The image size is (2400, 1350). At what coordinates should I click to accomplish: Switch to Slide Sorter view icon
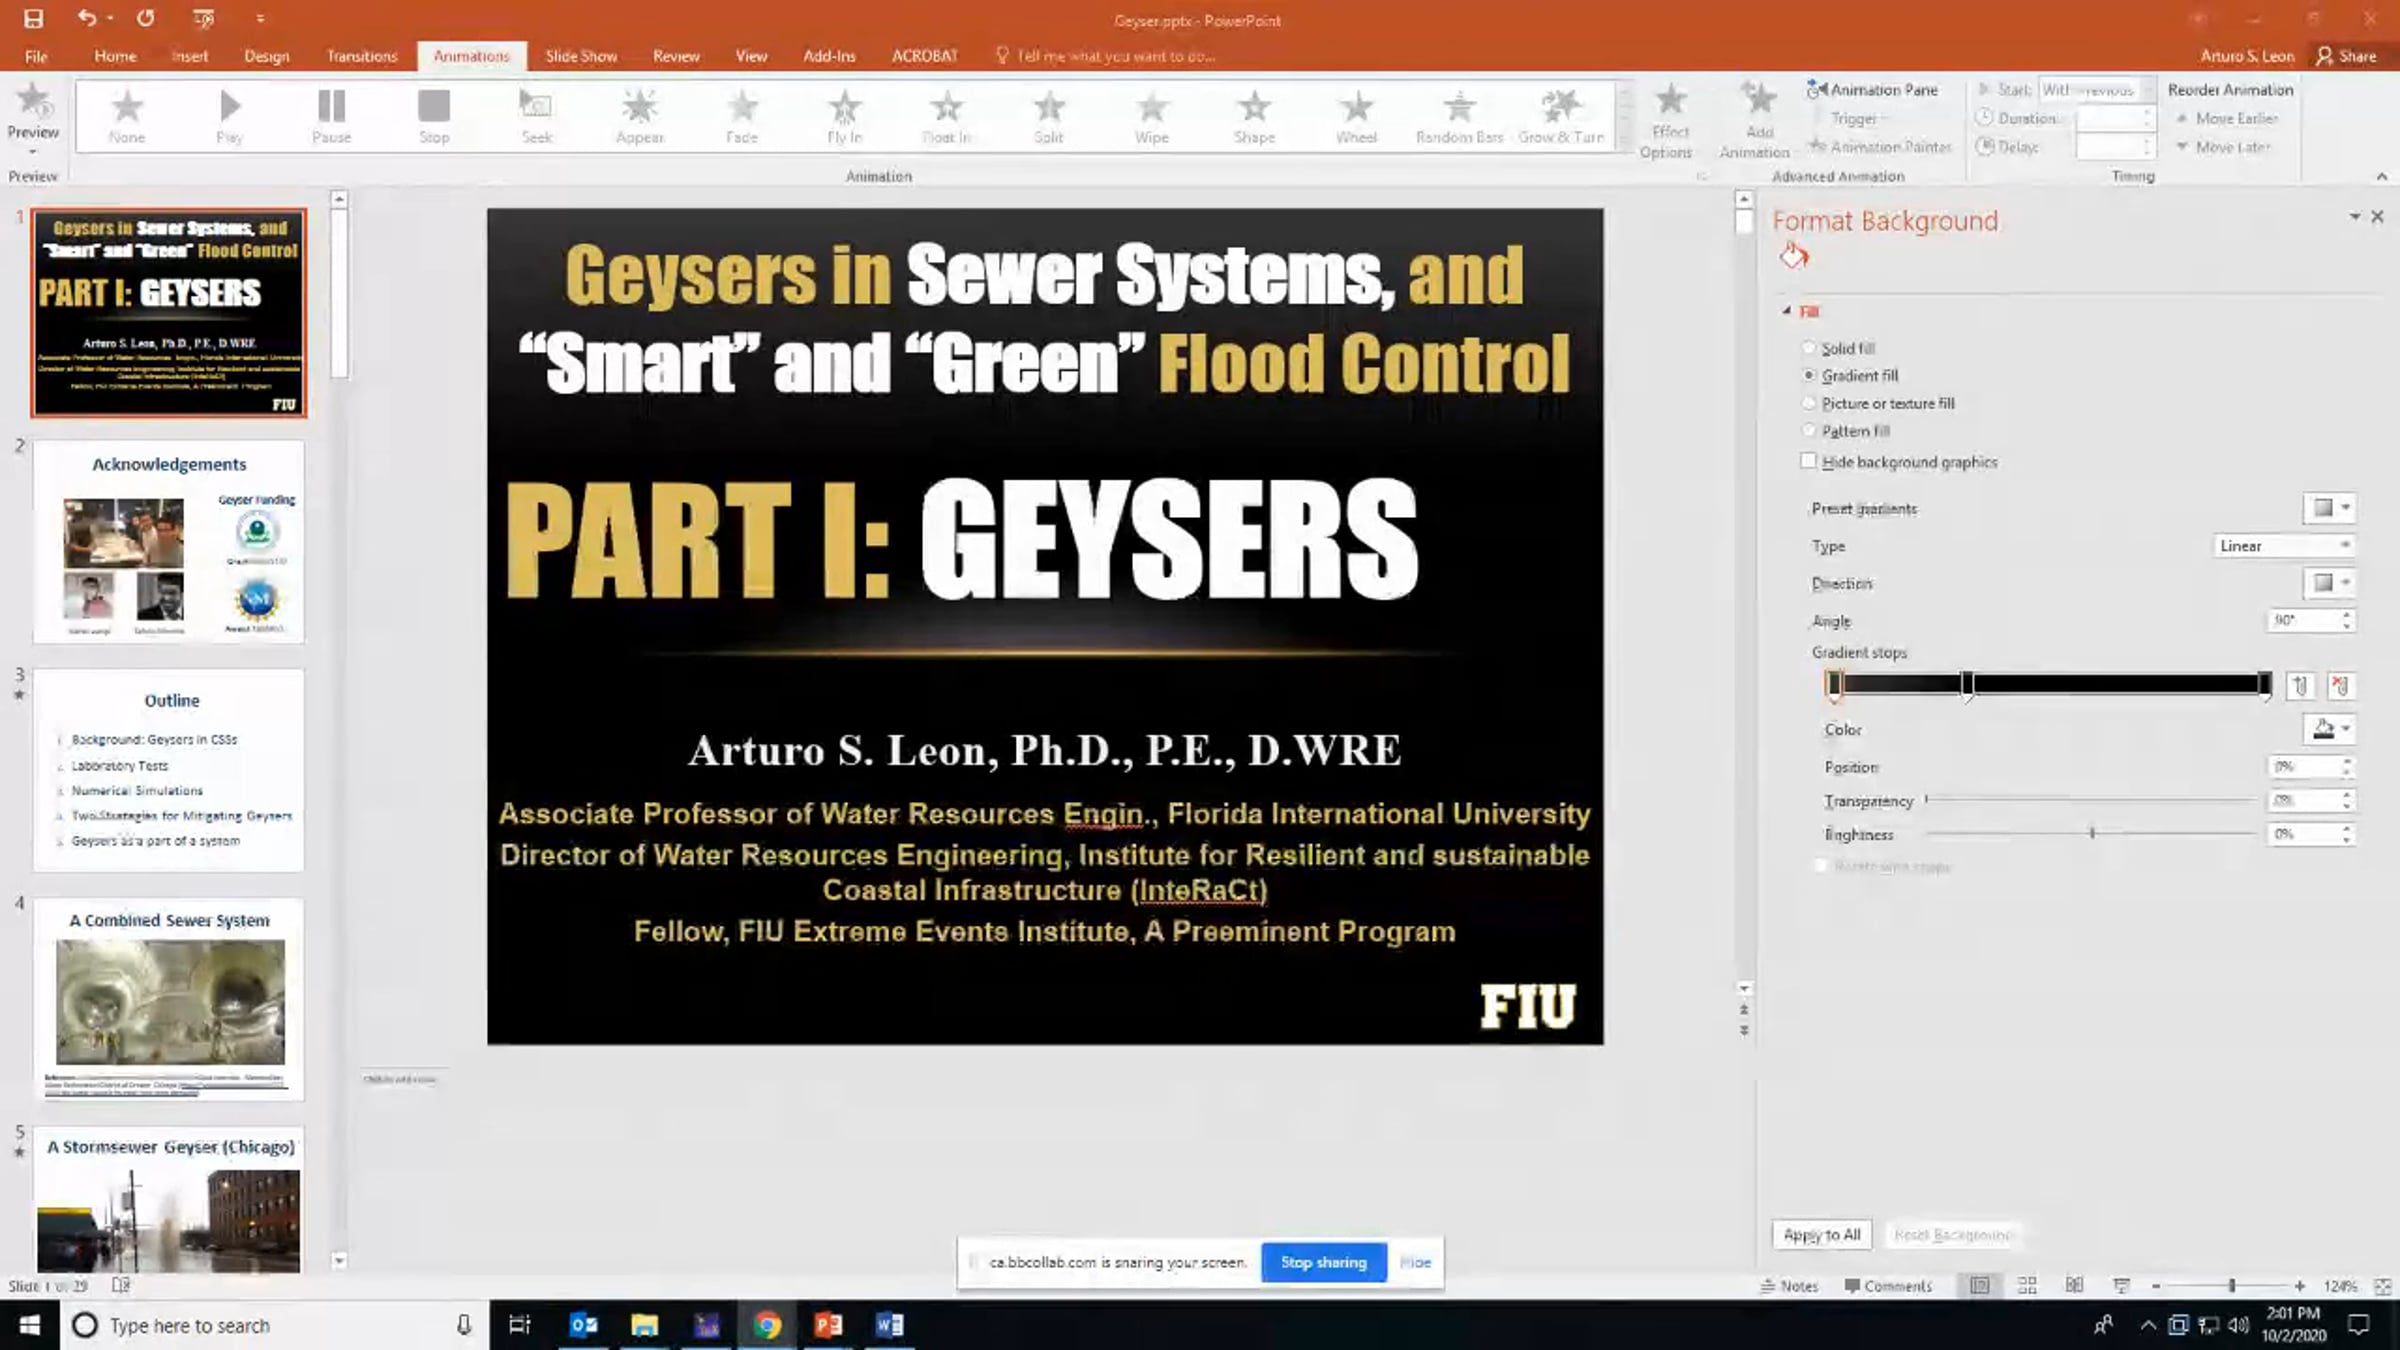[2027, 1286]
